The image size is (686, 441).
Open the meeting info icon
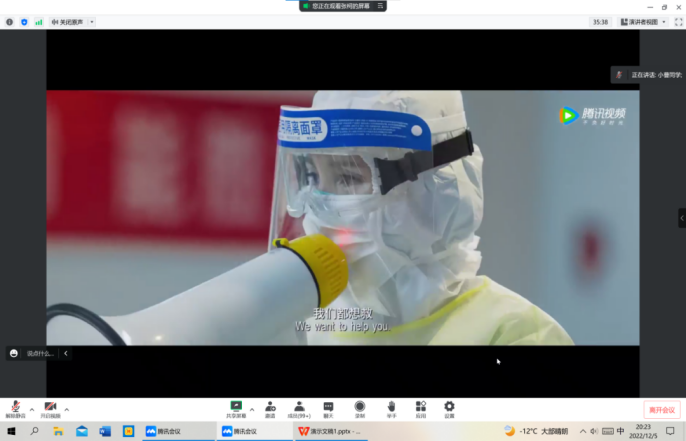pos(9,22)
